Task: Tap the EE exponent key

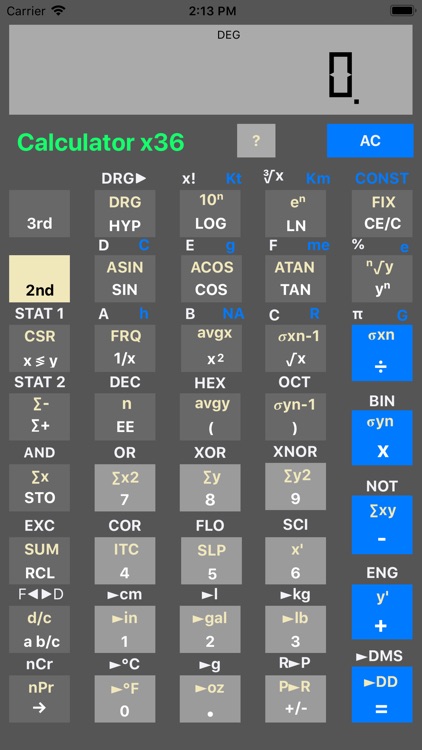Action: (x=125, y=417)
